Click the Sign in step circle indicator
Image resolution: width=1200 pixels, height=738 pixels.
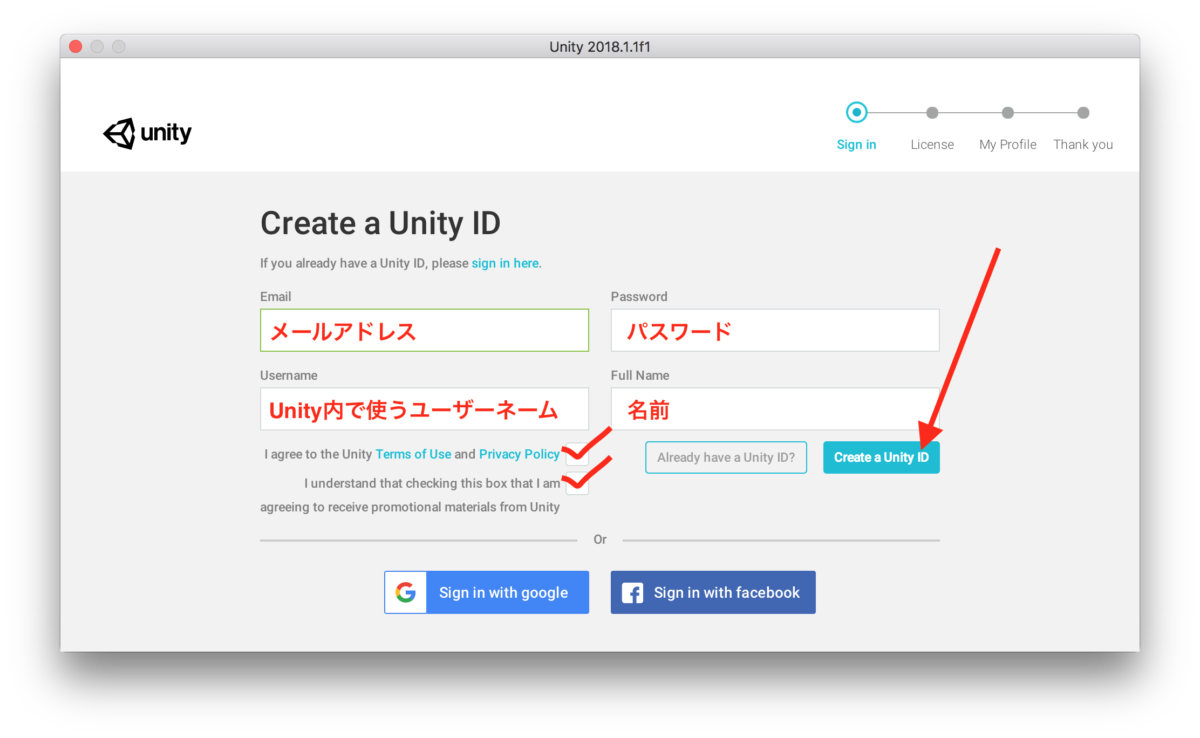856,112
